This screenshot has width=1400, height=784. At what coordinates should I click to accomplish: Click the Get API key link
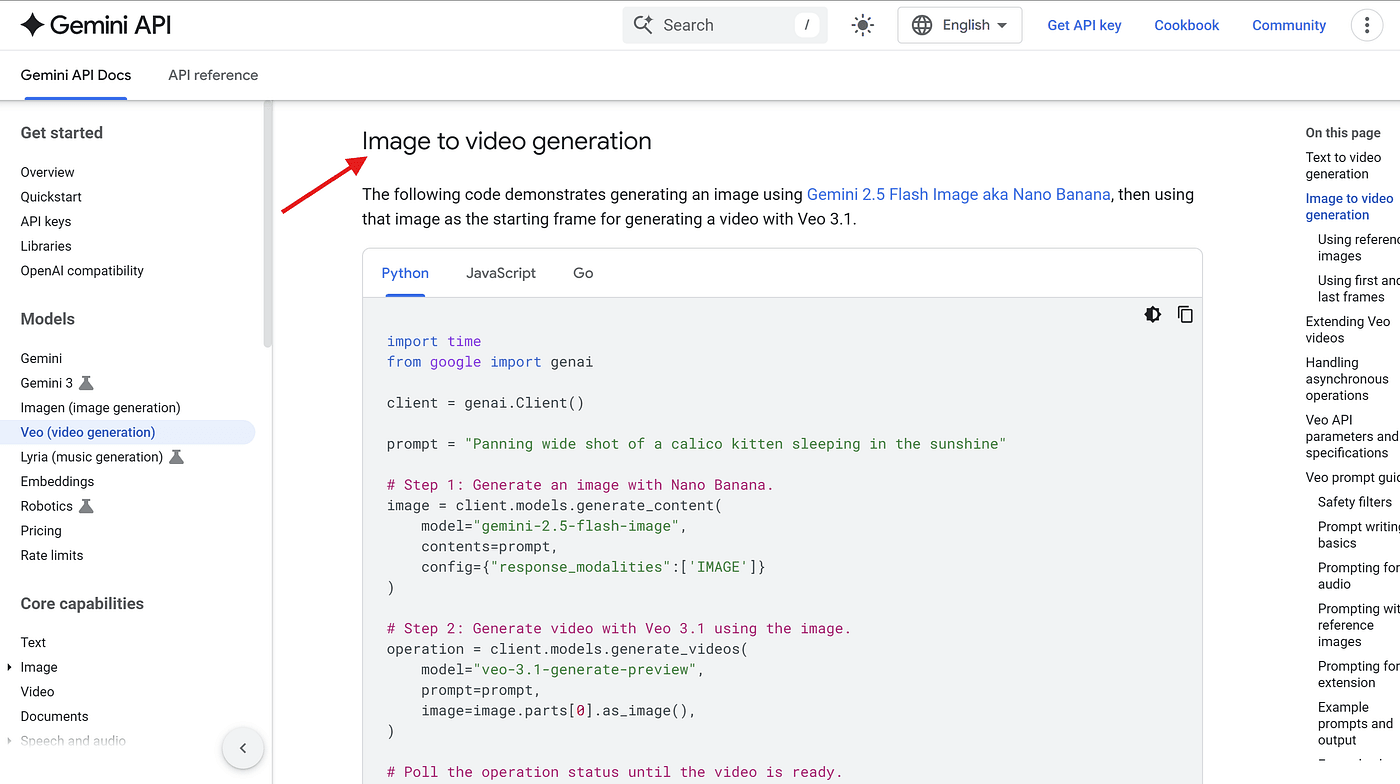(x=1084, y=25)
